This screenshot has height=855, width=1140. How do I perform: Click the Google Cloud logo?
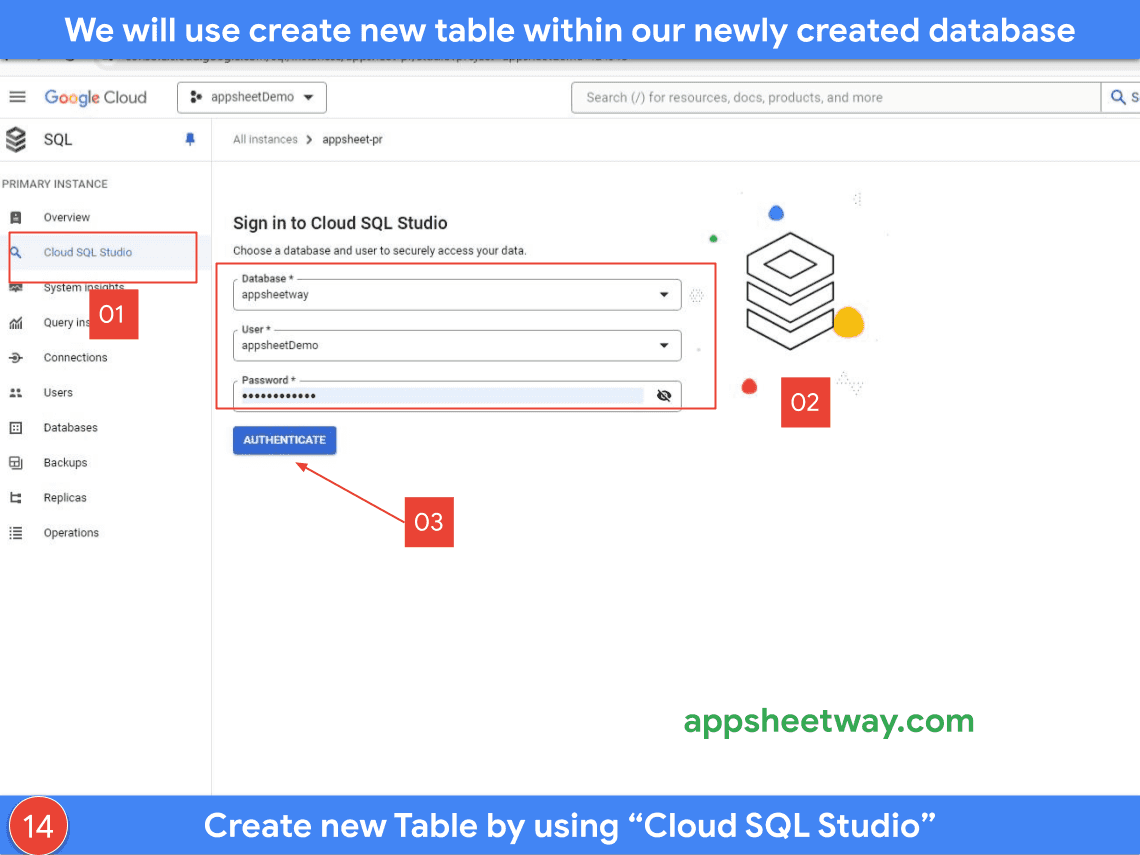point(96,97)
